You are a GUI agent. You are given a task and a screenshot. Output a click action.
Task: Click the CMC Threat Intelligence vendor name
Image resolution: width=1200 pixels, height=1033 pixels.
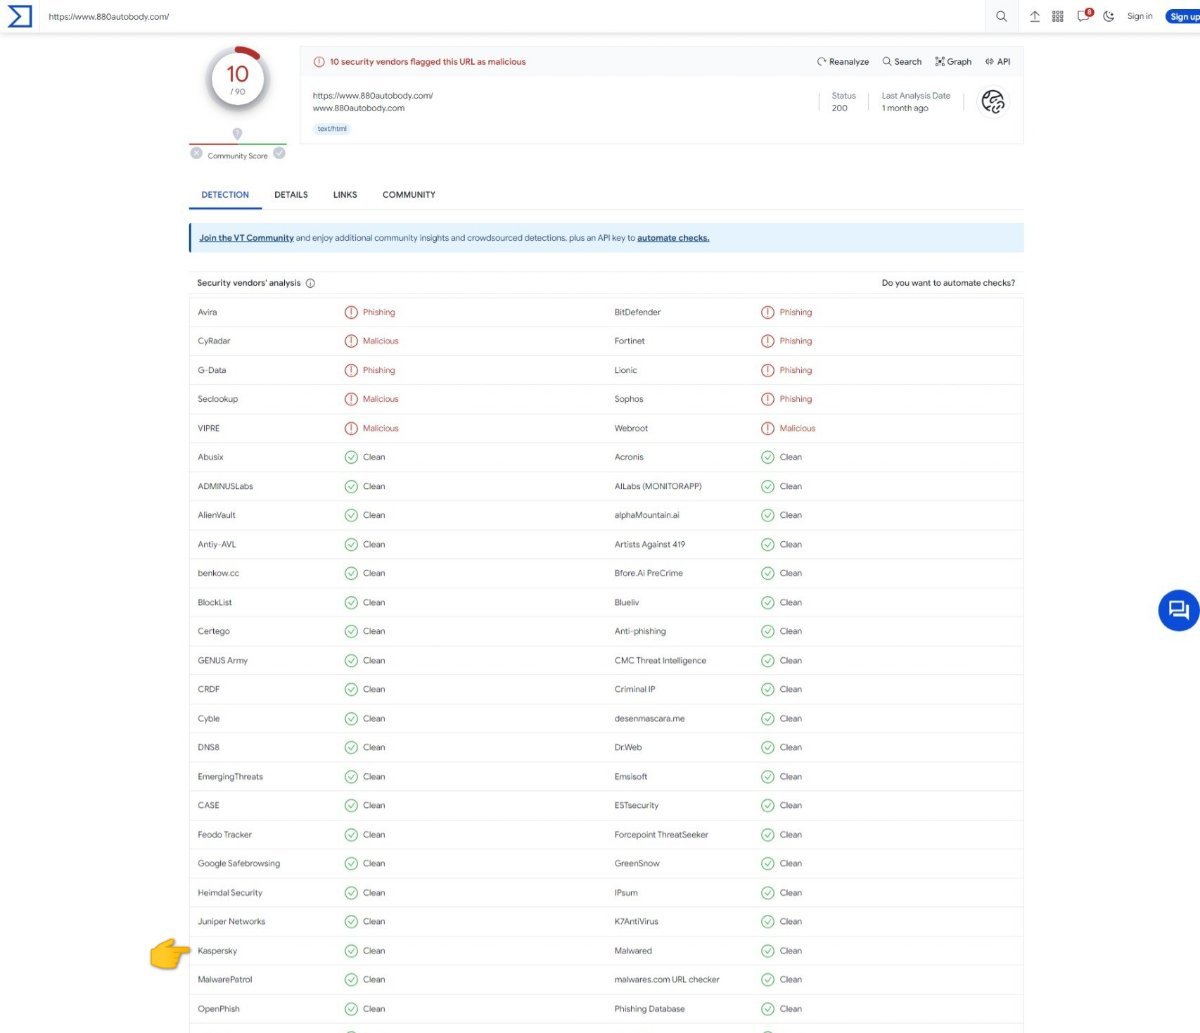[x=660, y=661]
